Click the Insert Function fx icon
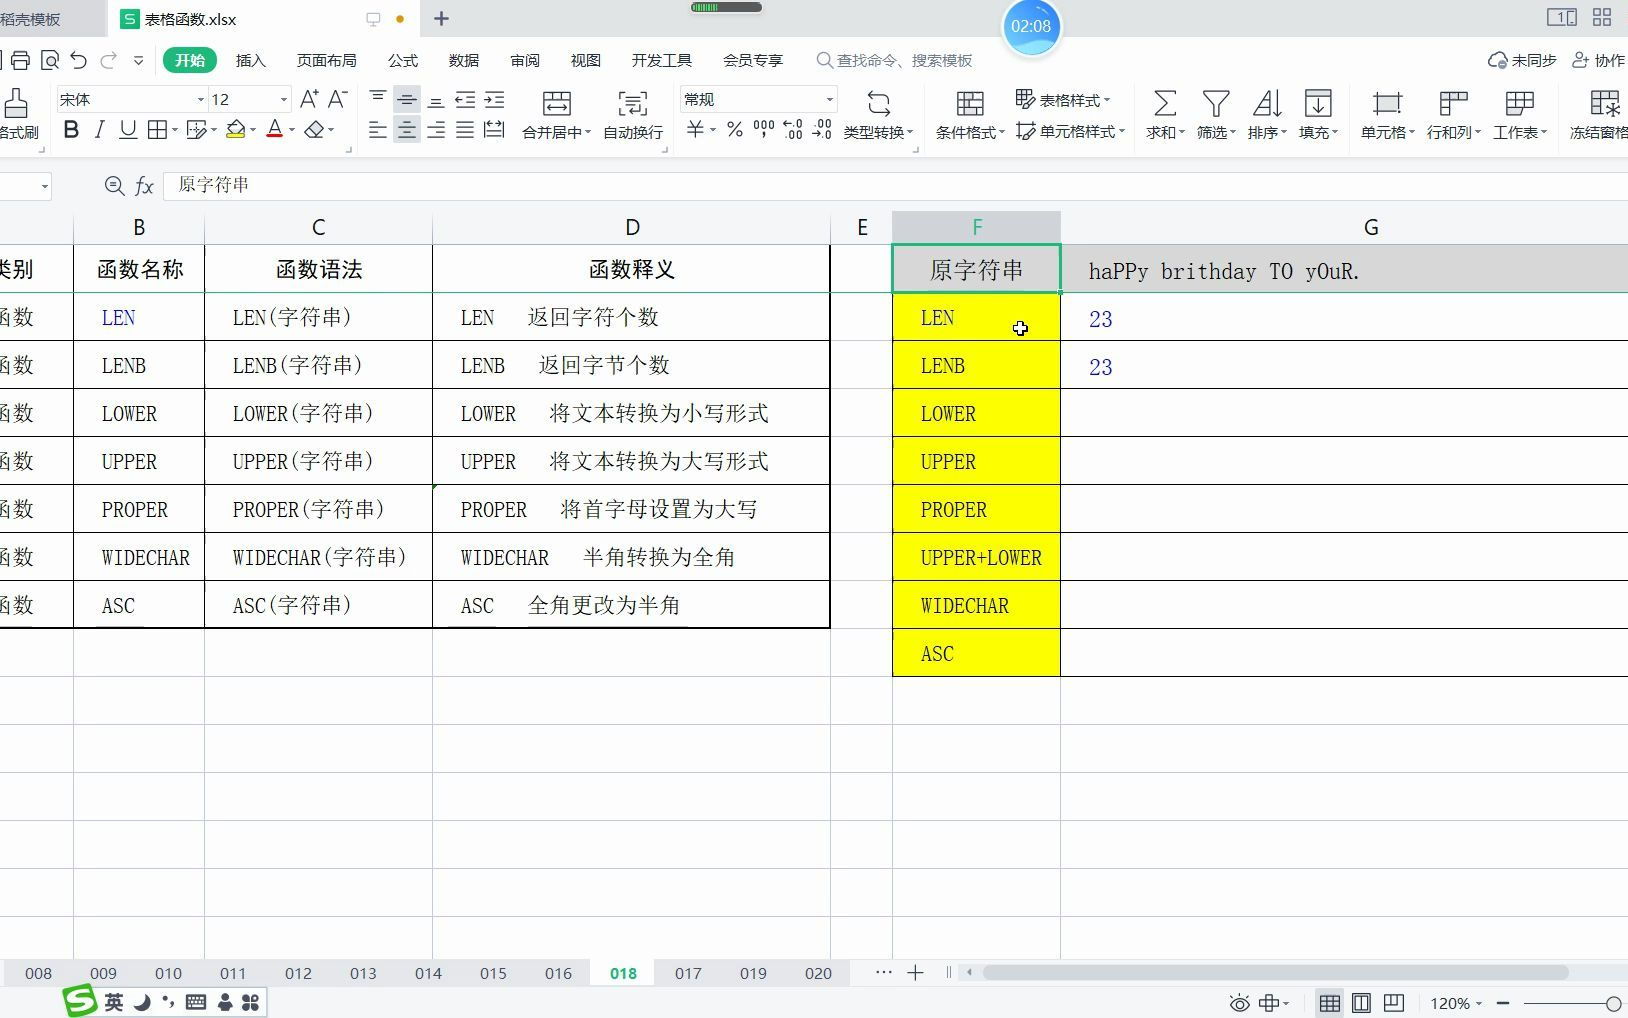Image resolution: width=1628 pixels, height=1018 pixels. (144, 185)
